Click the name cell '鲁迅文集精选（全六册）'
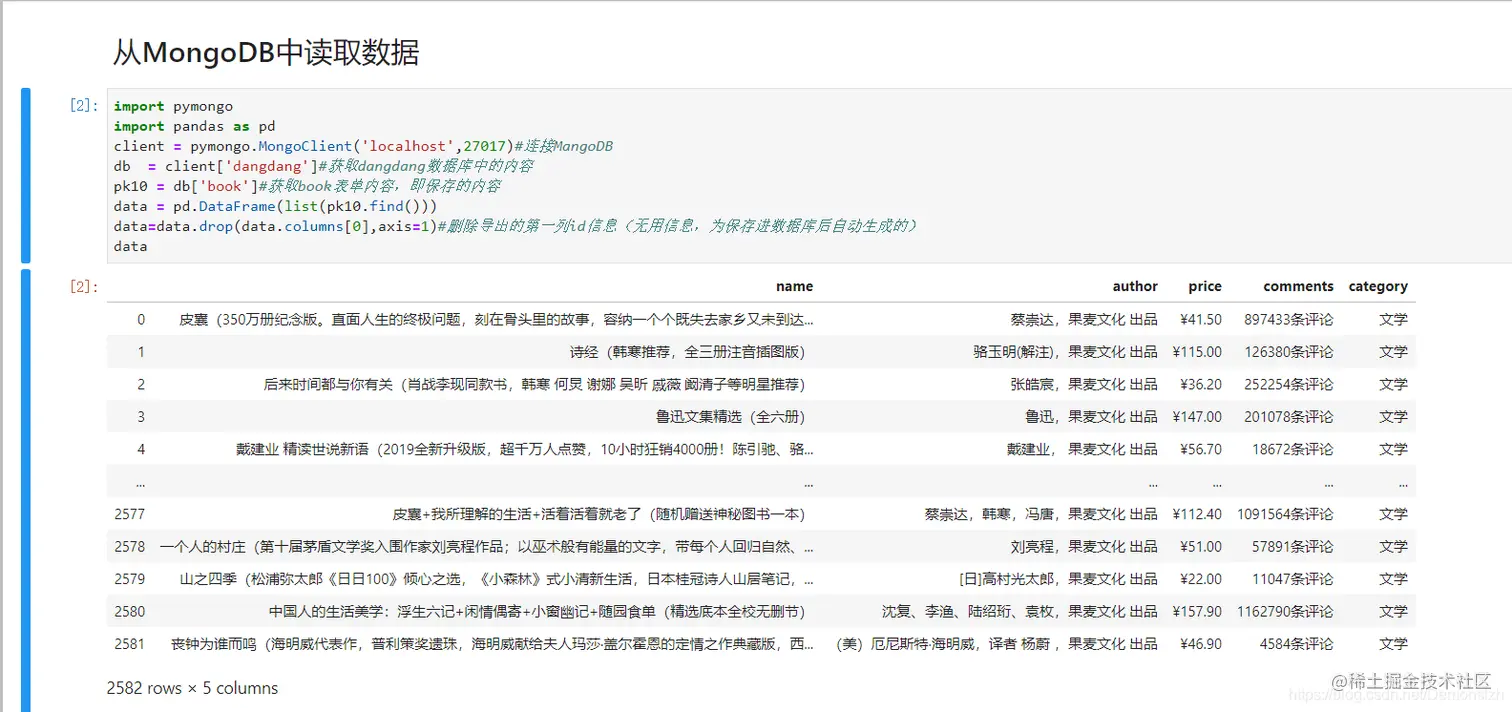Screen dimensions: 1512x712 [x=730, y=416]
